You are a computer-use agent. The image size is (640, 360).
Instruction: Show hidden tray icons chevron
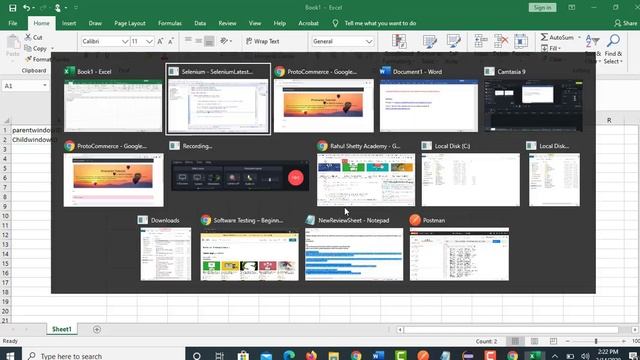[x=554, y=356]
